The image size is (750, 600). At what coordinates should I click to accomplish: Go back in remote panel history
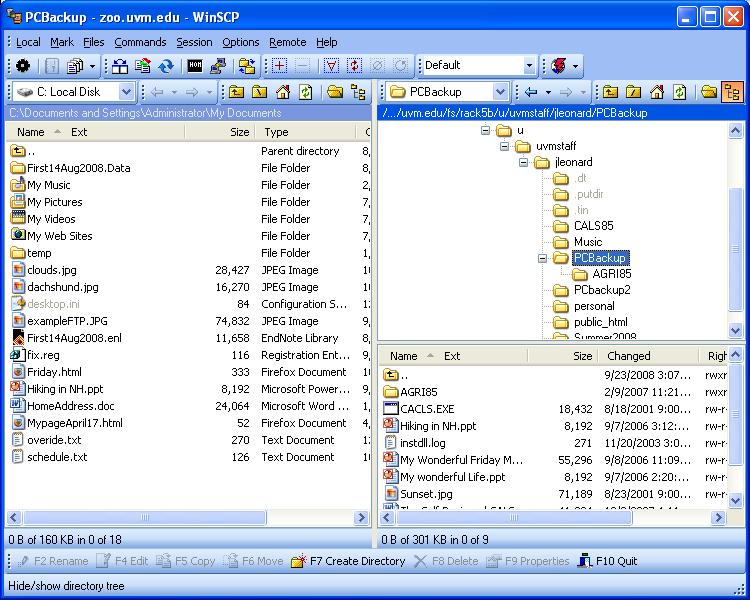point(531,91)
